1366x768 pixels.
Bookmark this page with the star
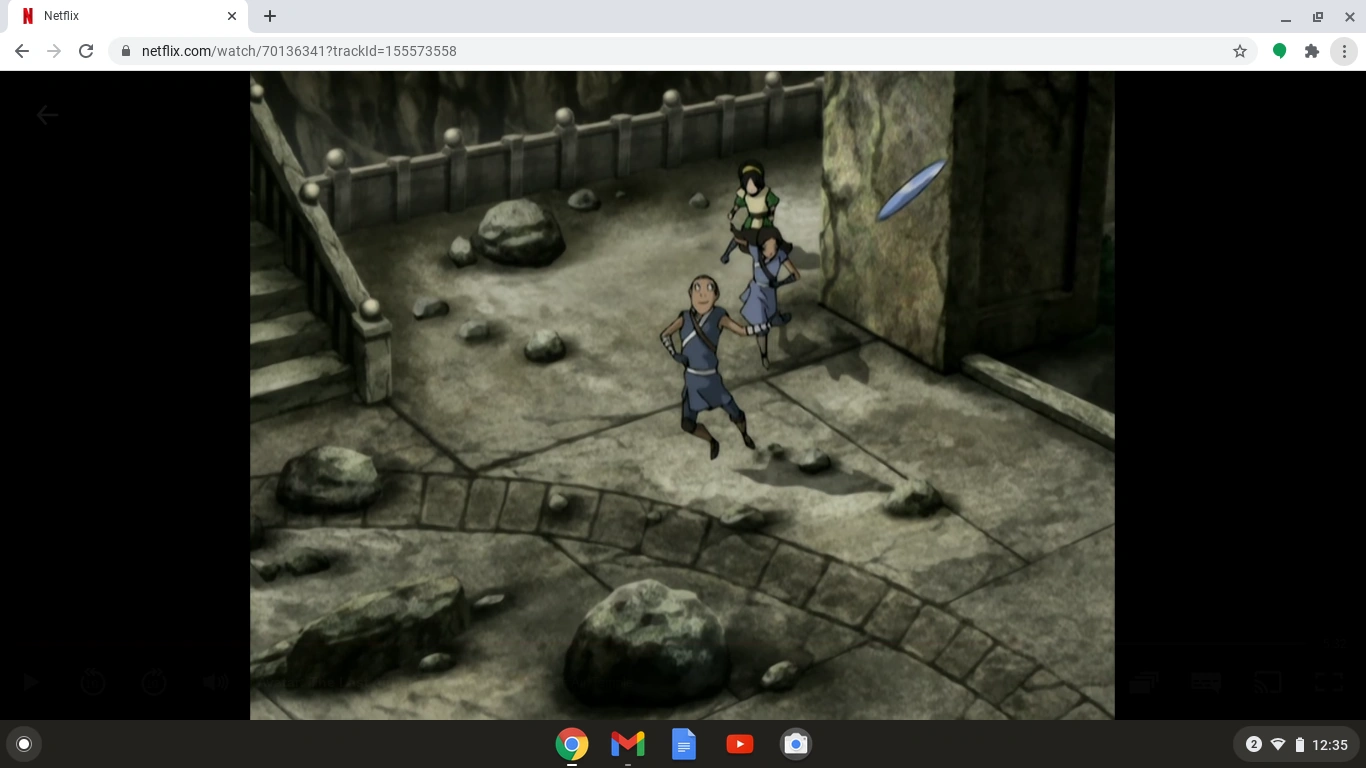(1239, 50)
